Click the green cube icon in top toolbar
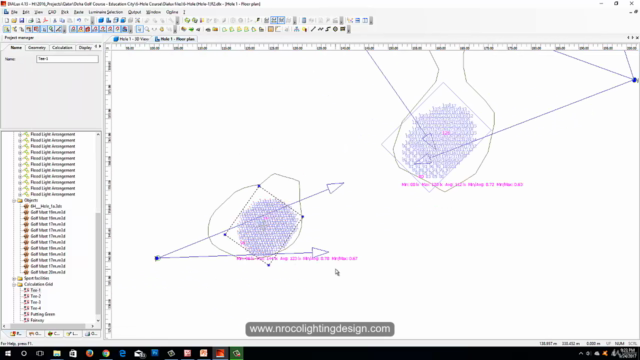The height and width of the screenshot is (360, 640). [187, 20]
